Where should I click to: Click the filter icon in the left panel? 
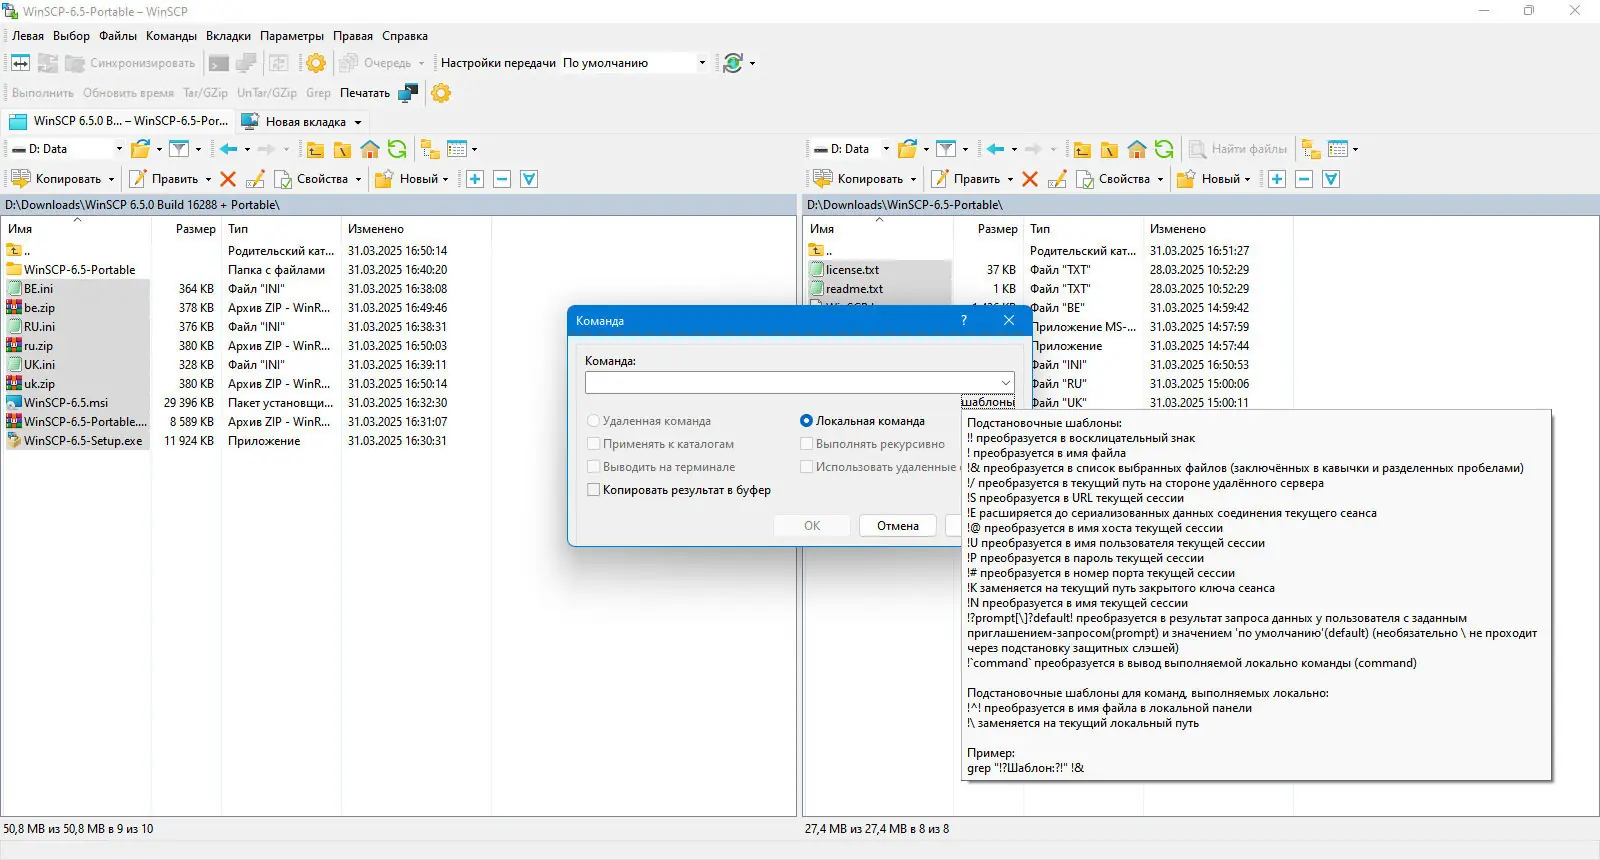pos(179,149)
